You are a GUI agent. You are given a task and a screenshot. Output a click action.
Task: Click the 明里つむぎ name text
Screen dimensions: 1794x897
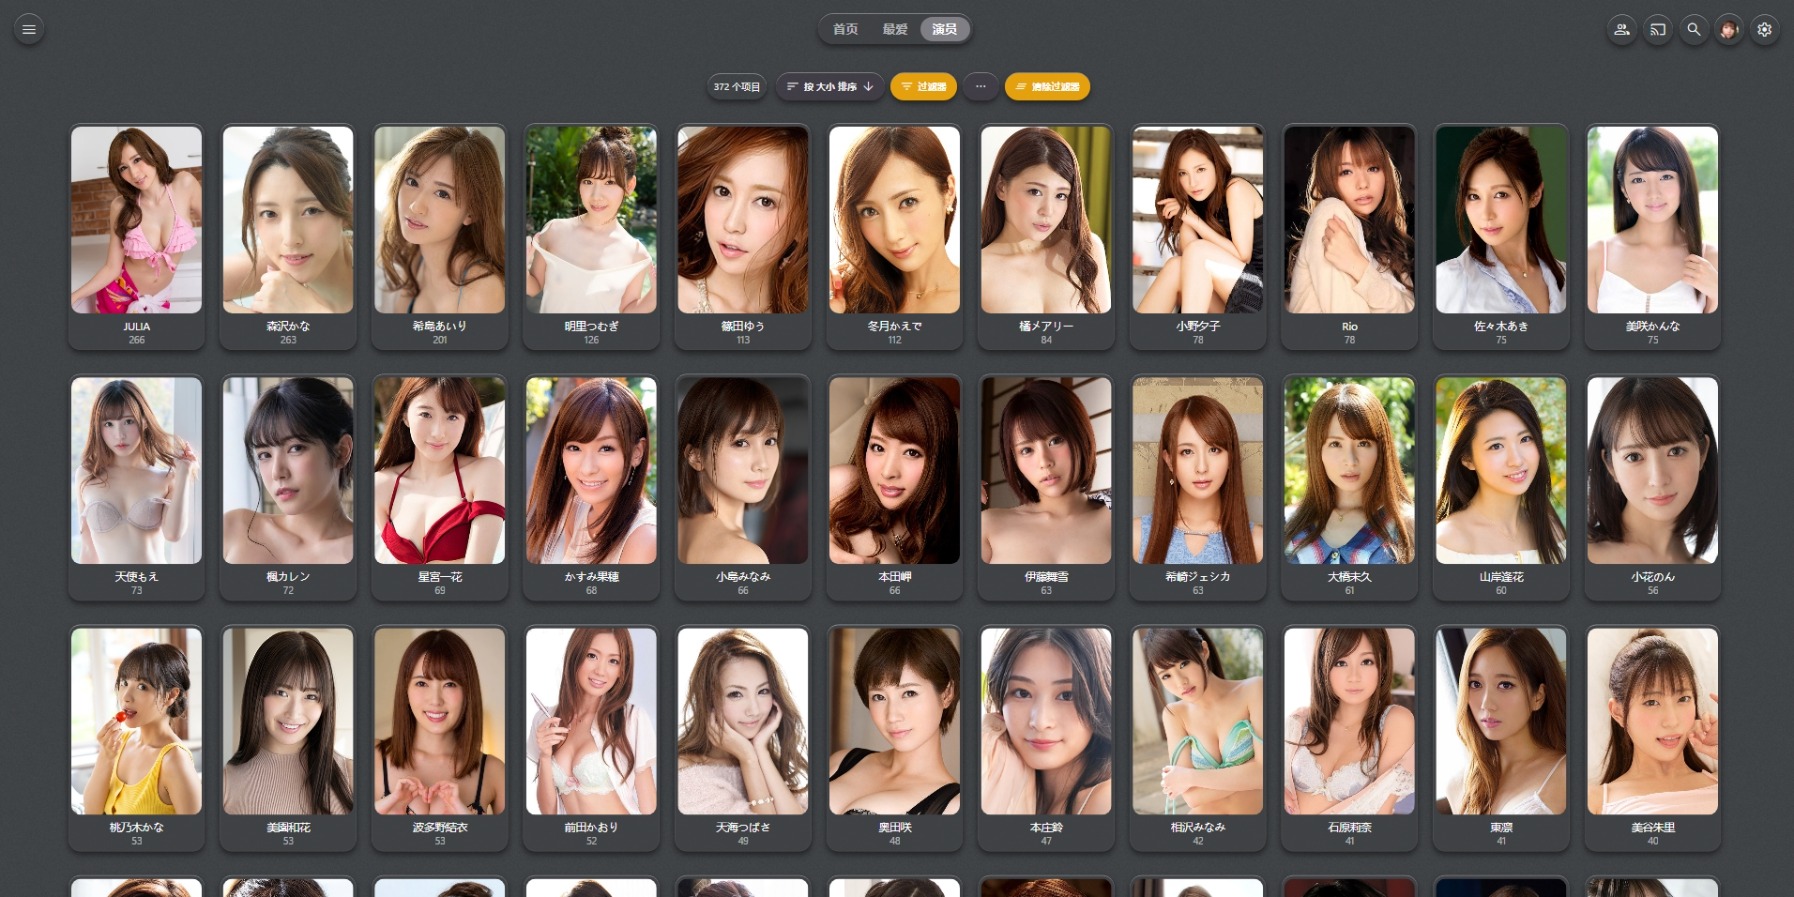pos(591,326)
